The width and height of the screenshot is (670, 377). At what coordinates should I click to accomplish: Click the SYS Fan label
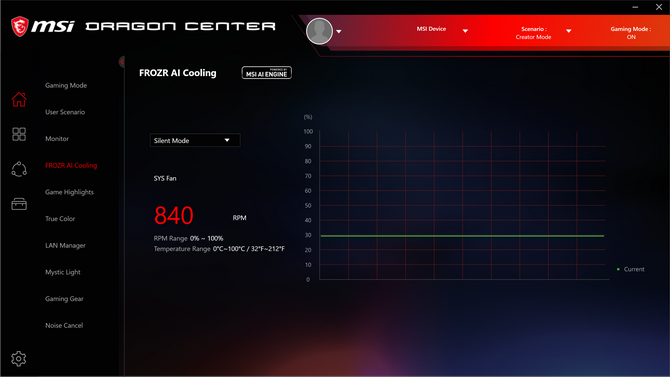pyautogui.click(x=165, y=178)
